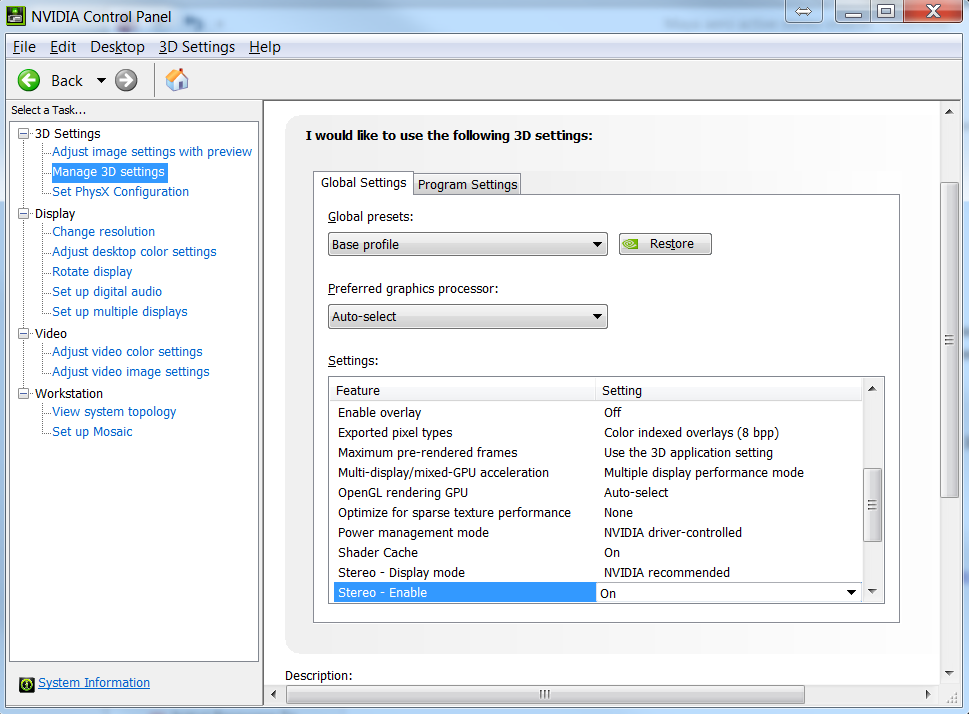This screenshot has width=969, height=714.
Task: Open Rotate display task
Action: pos(92,271)
